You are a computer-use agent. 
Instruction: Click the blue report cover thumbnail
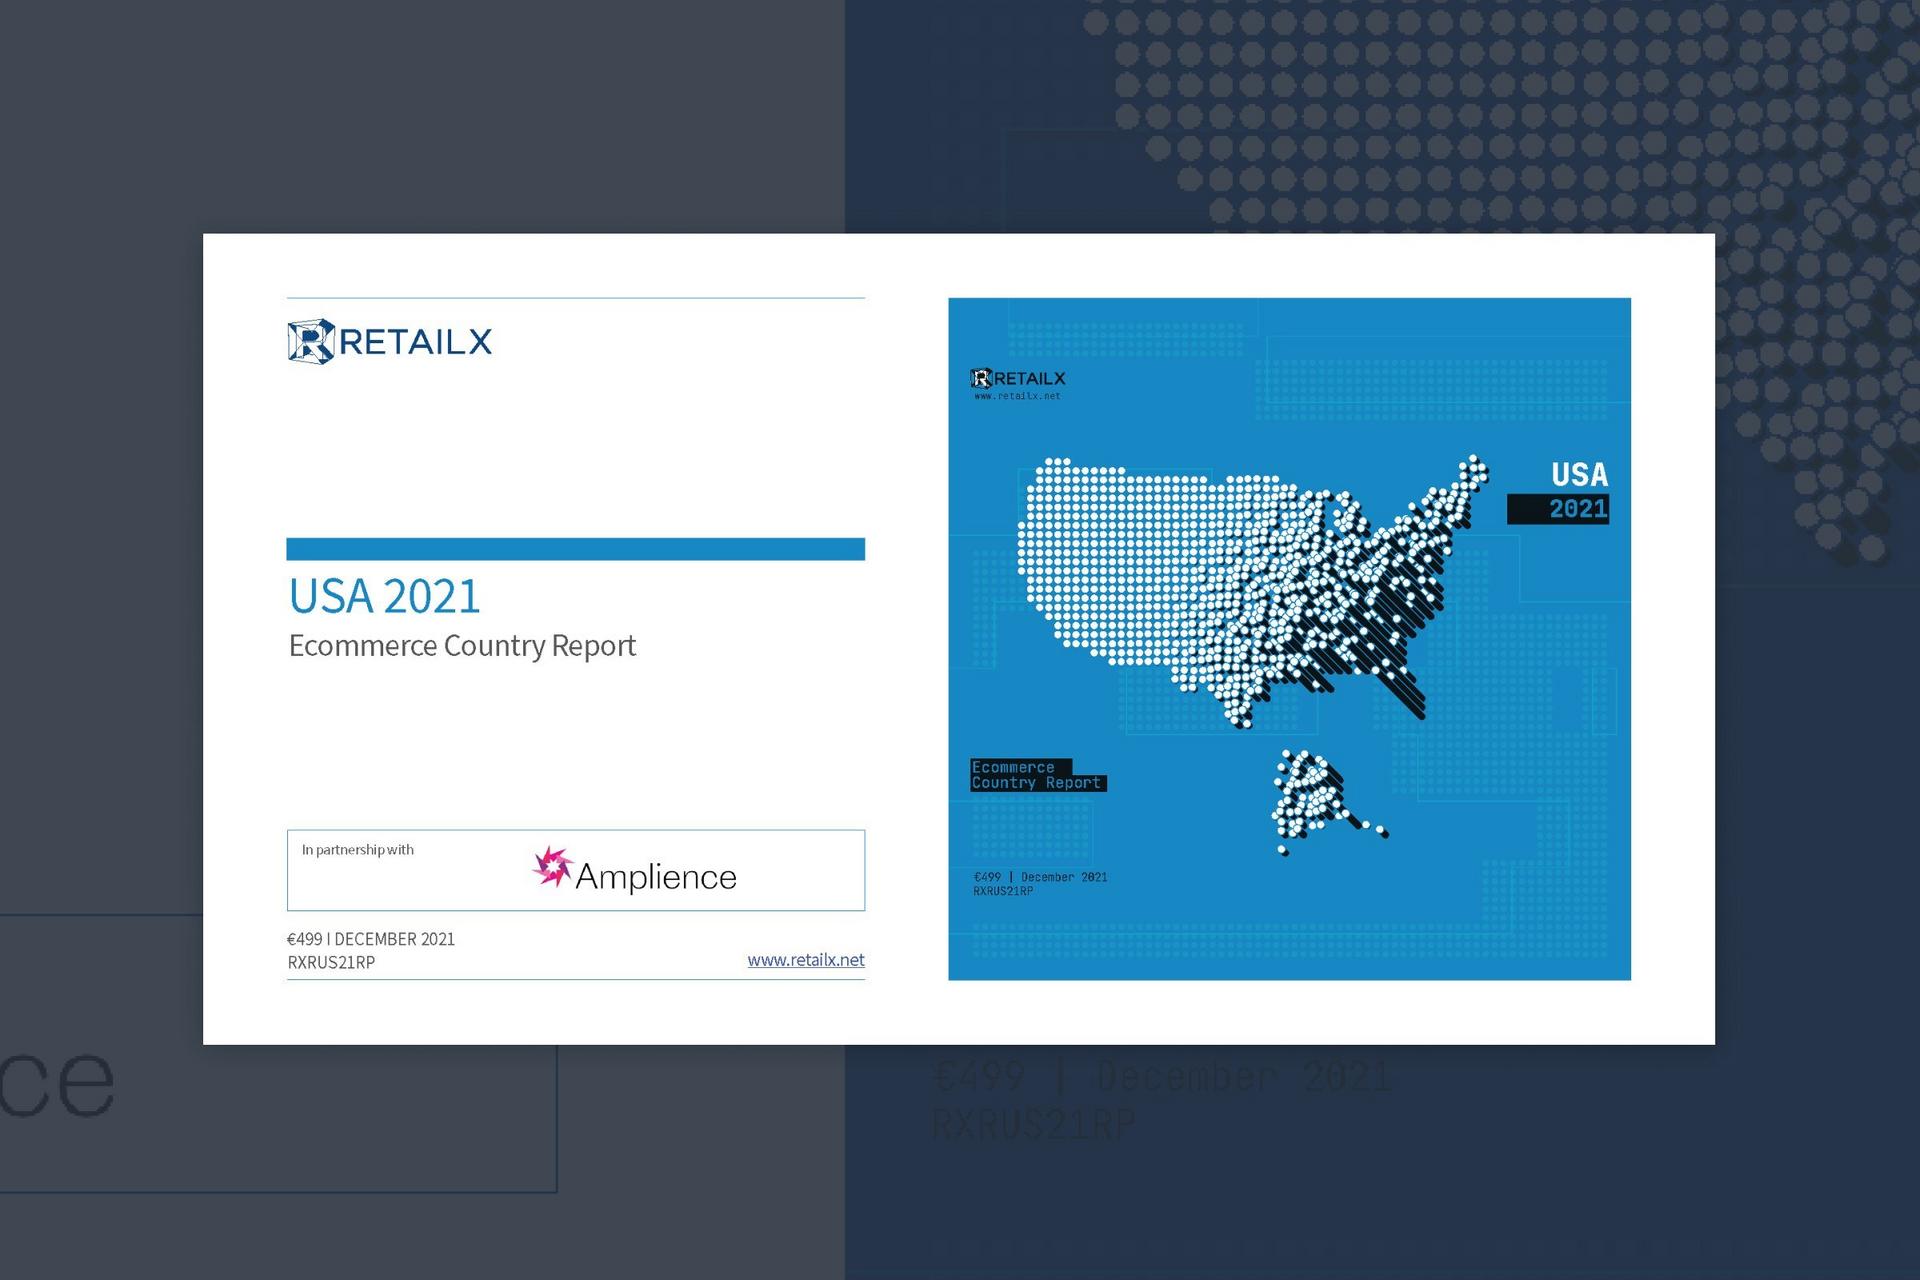tap(1289, 639)
